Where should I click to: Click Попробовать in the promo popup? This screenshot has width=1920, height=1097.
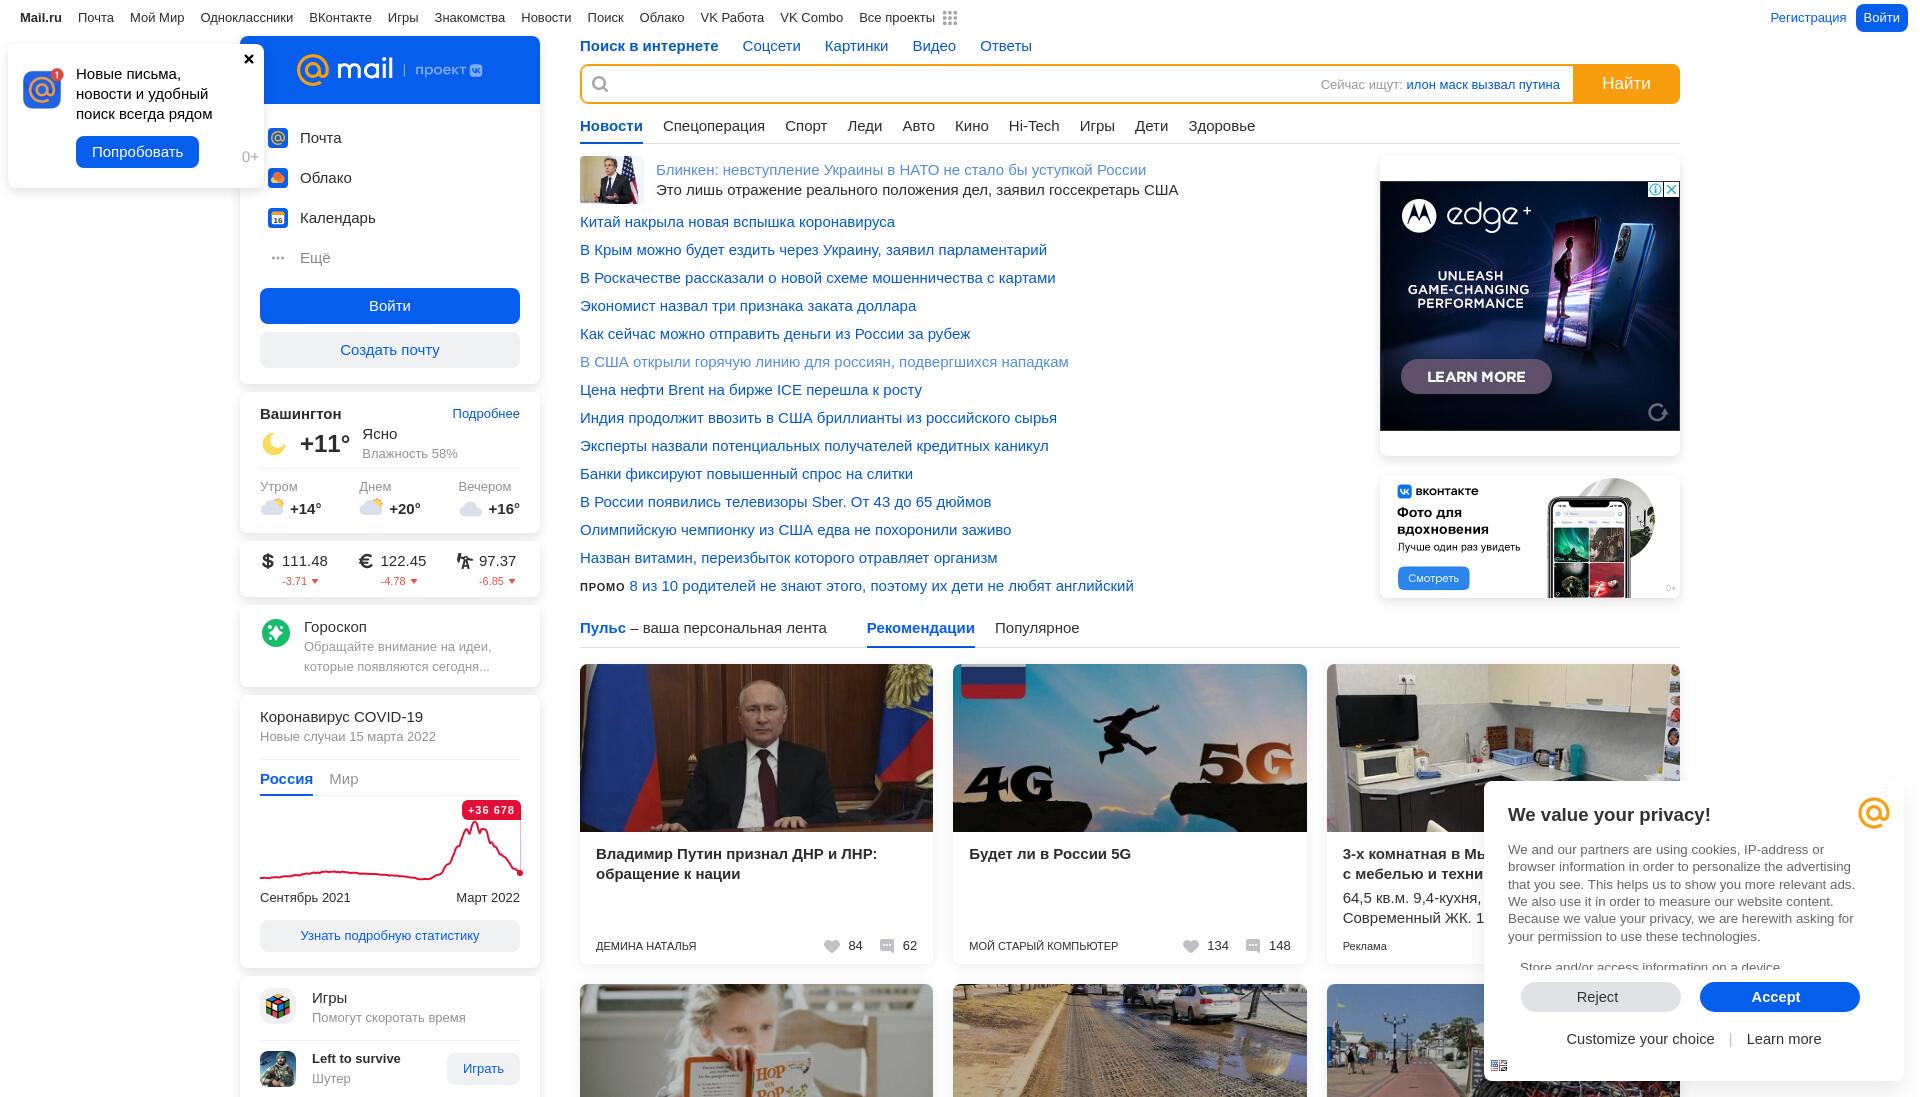(x=138, y=152)
